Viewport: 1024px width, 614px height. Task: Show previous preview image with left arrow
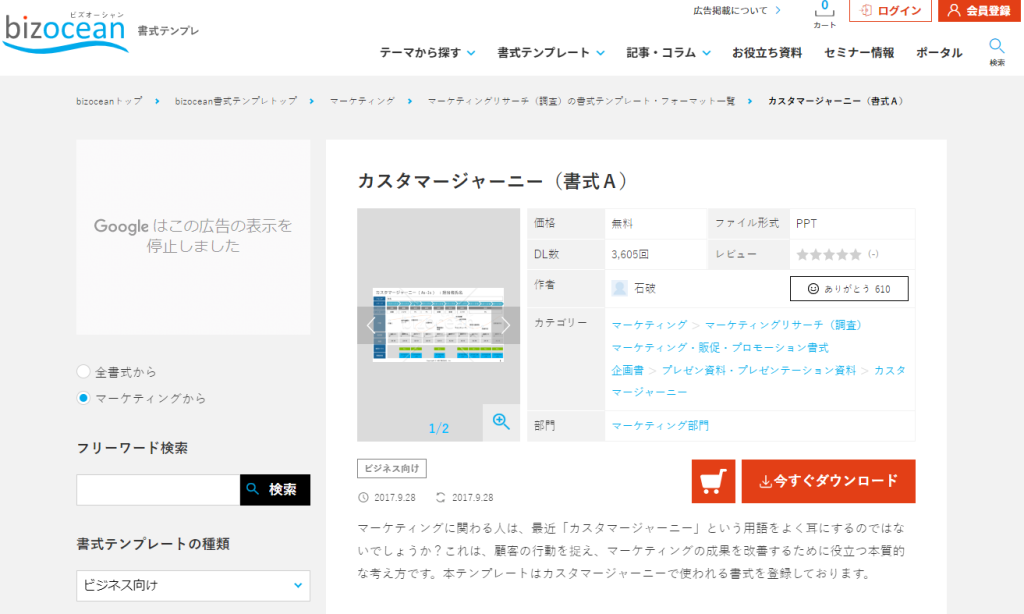(x=371, y=325)
